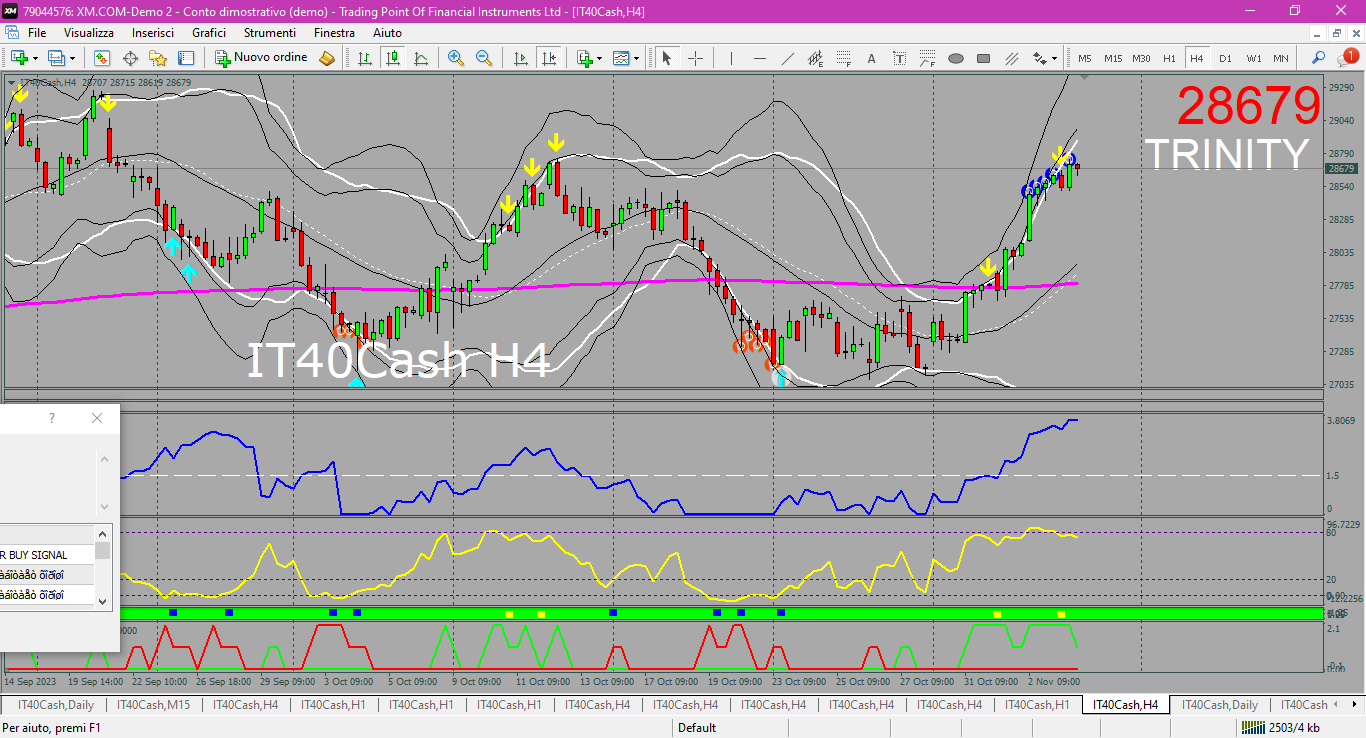
Task: Set timeframe to W1
Action: (x=1253, y=58)
